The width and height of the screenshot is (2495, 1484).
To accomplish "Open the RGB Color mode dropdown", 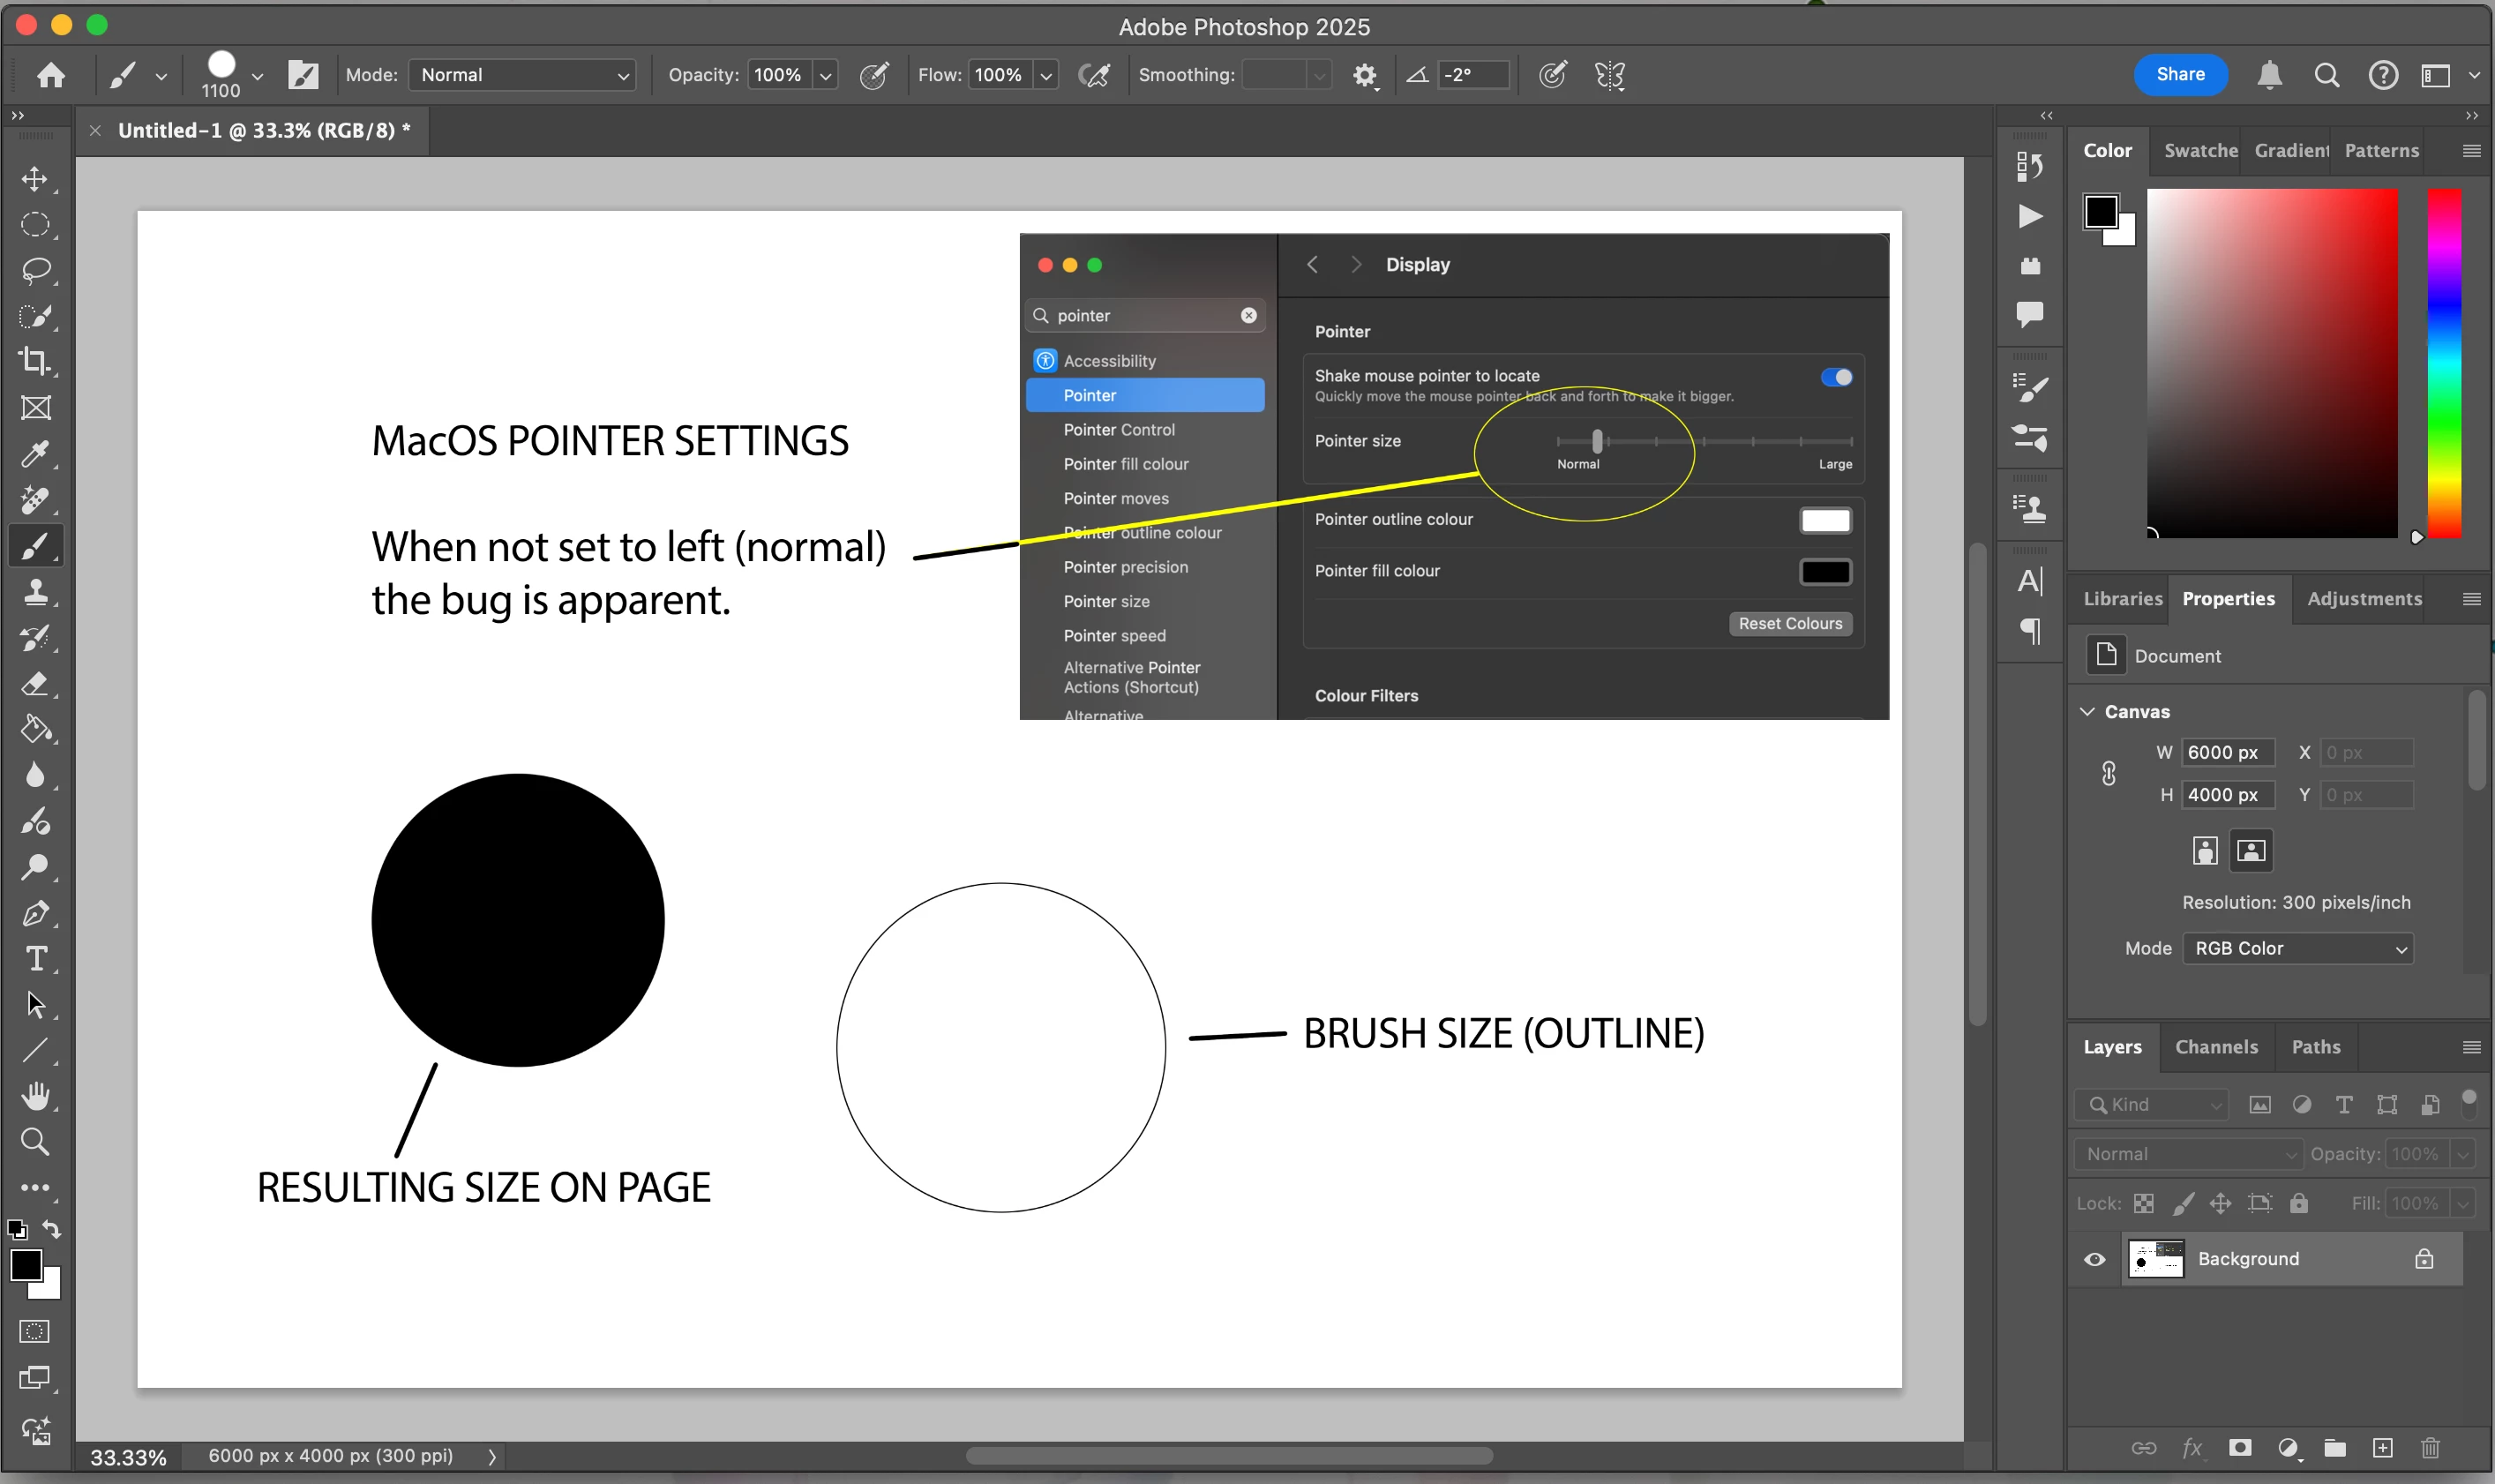I will [2298, 948].
